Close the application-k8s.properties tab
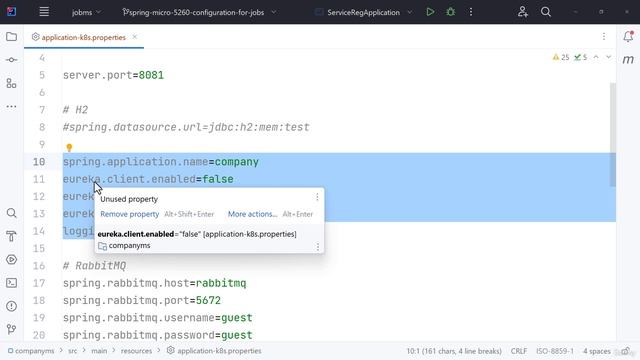 tap(134, 37)
